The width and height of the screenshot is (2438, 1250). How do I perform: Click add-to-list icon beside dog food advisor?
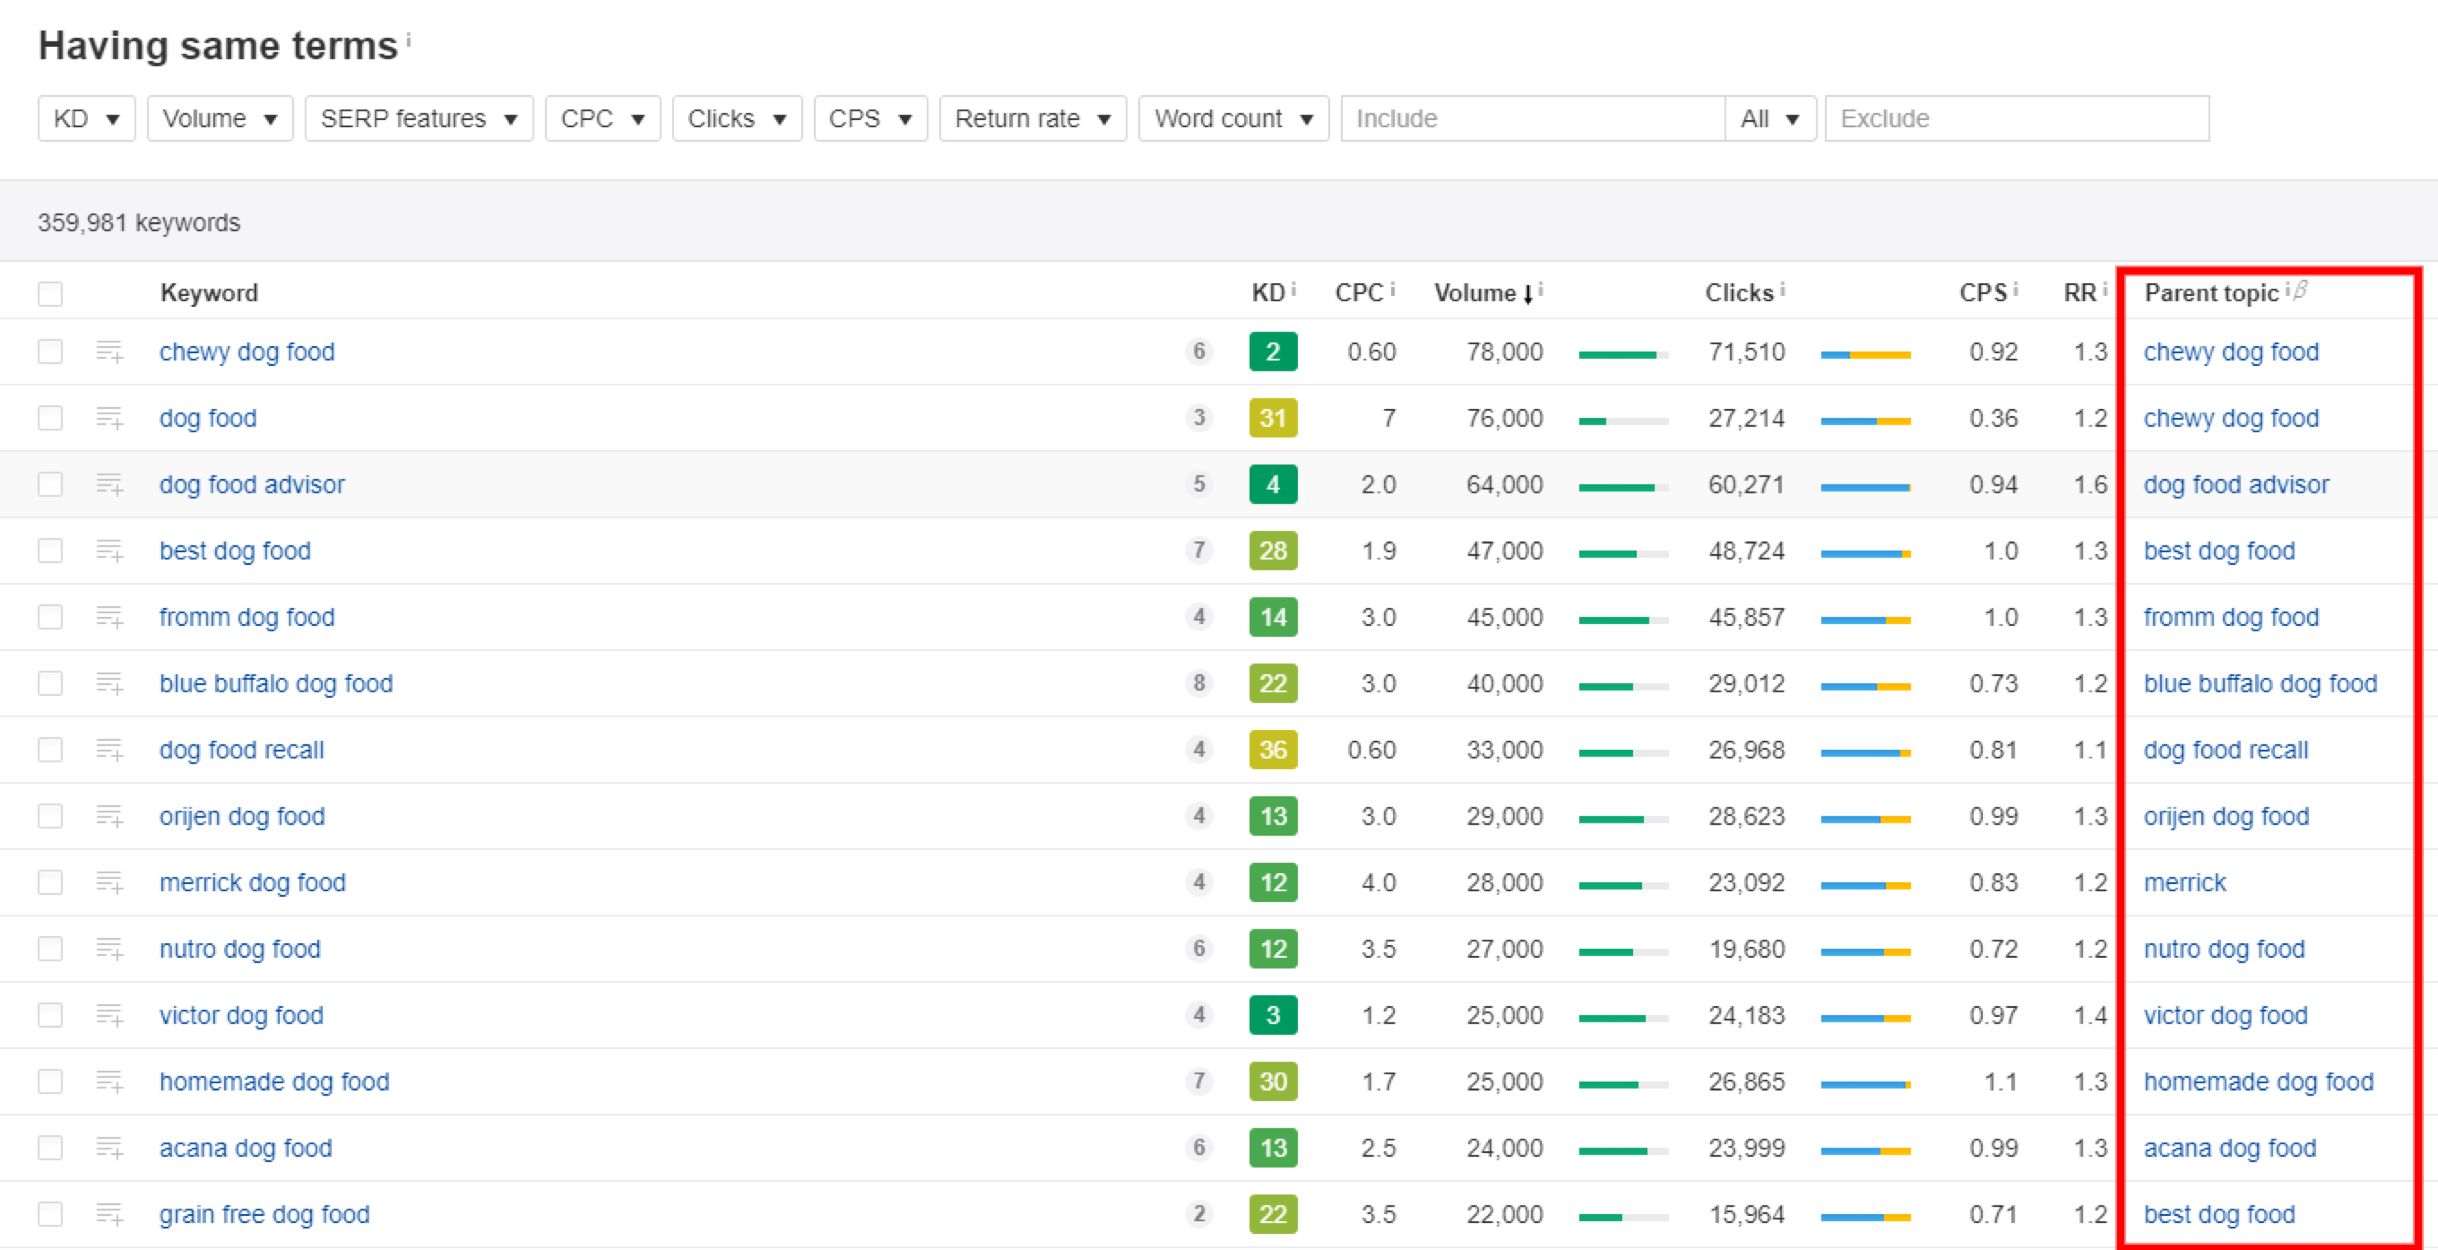coord(109,485)
